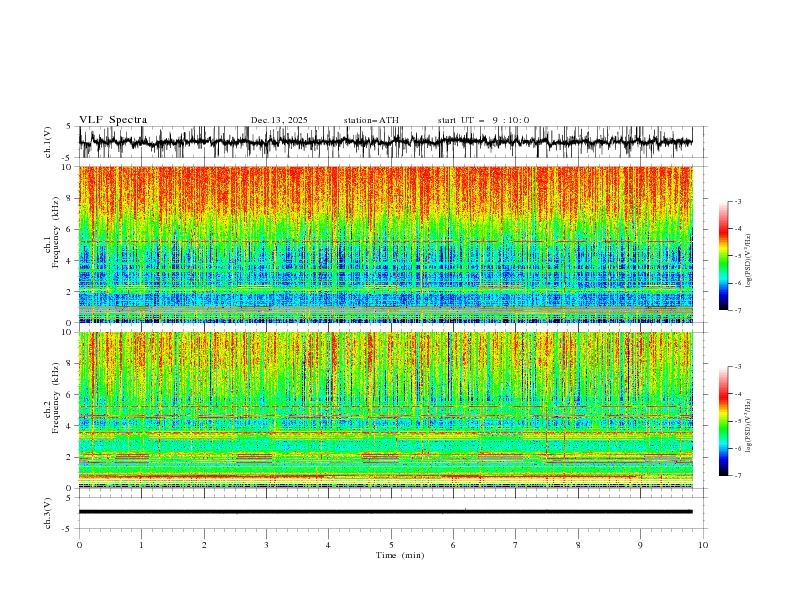
Task: Click the time axis tick label '7'
Action: click(516, 545)
